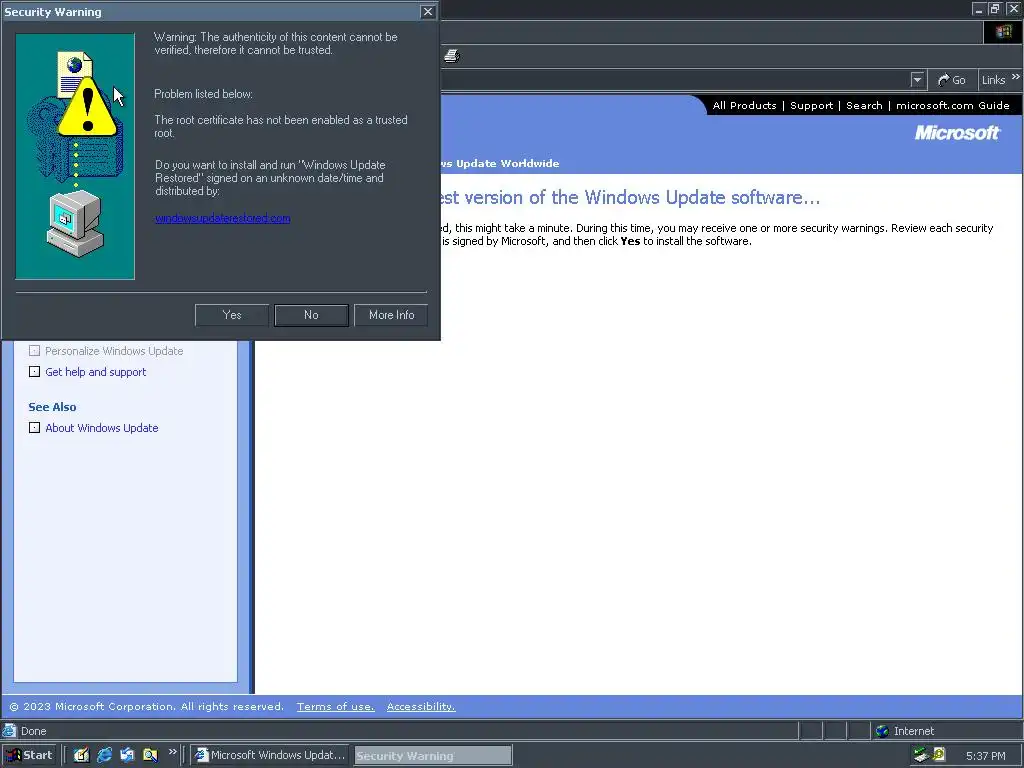Expand the Links toolbar chevron
This screenshot has width=1024, height=768.
click(x=1016, y=77)
